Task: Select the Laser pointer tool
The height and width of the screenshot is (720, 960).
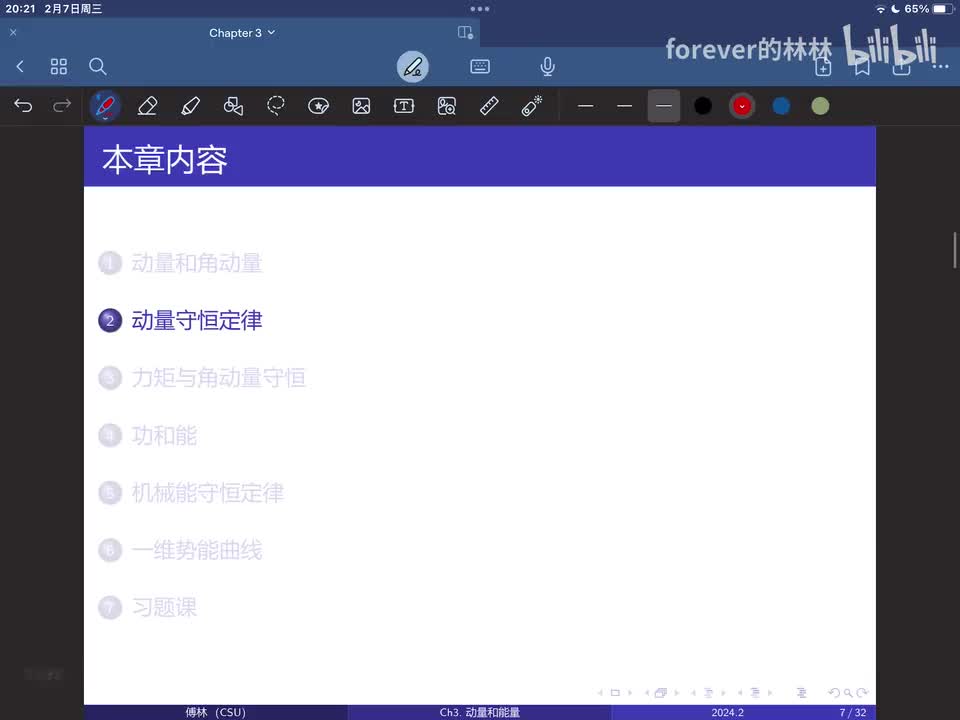Action: (531, 106)
